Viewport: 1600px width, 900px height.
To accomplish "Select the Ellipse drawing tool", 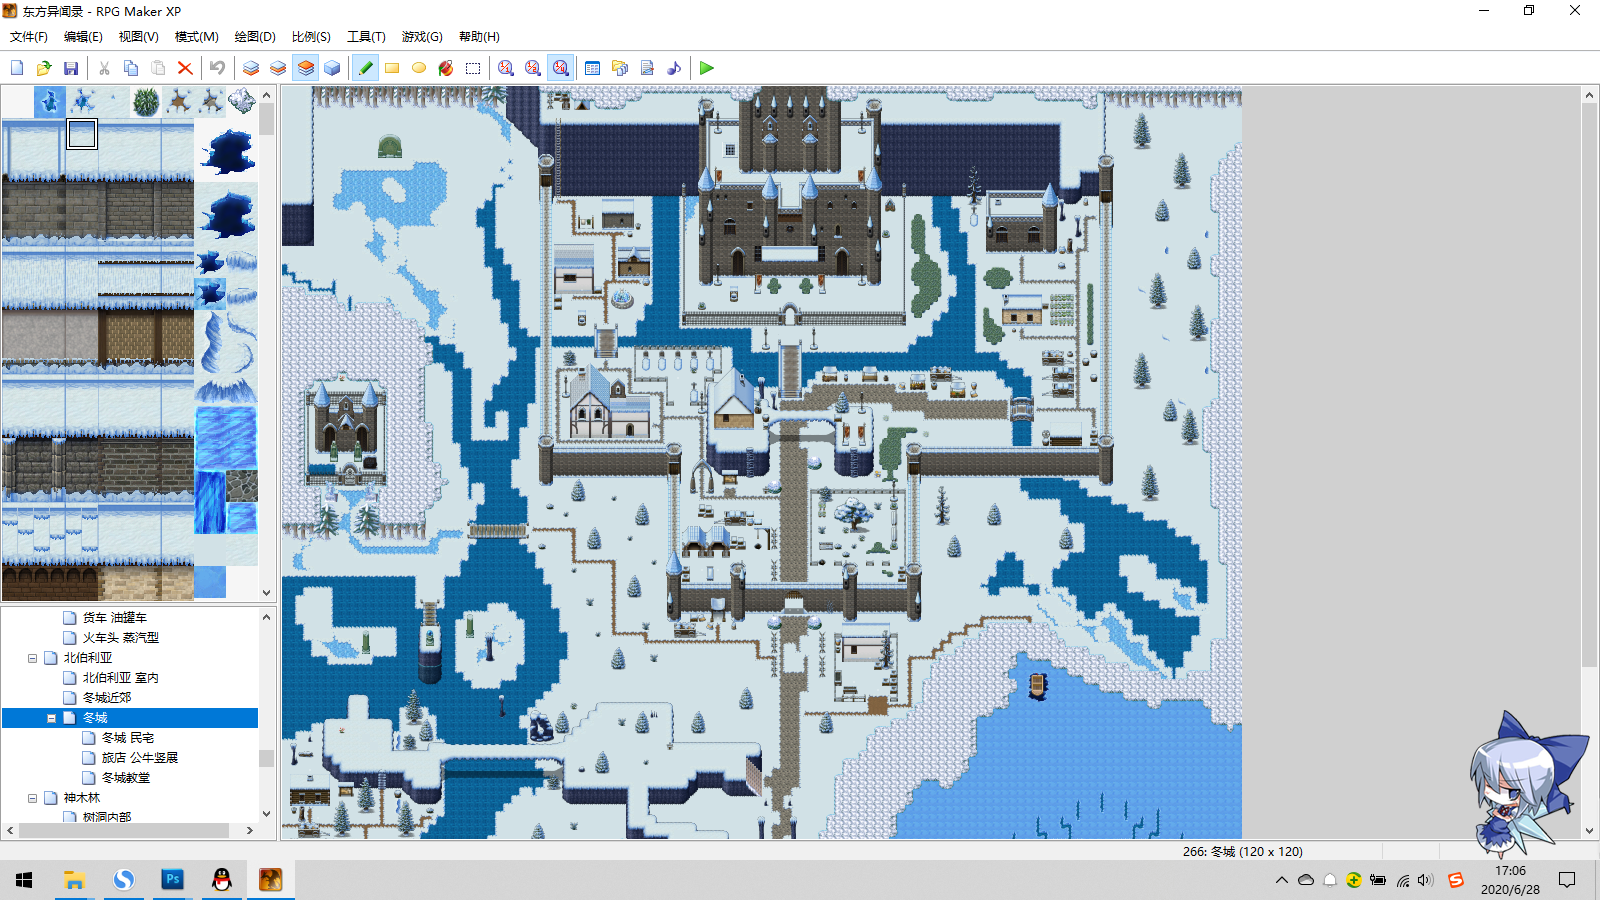I will 419,68.
